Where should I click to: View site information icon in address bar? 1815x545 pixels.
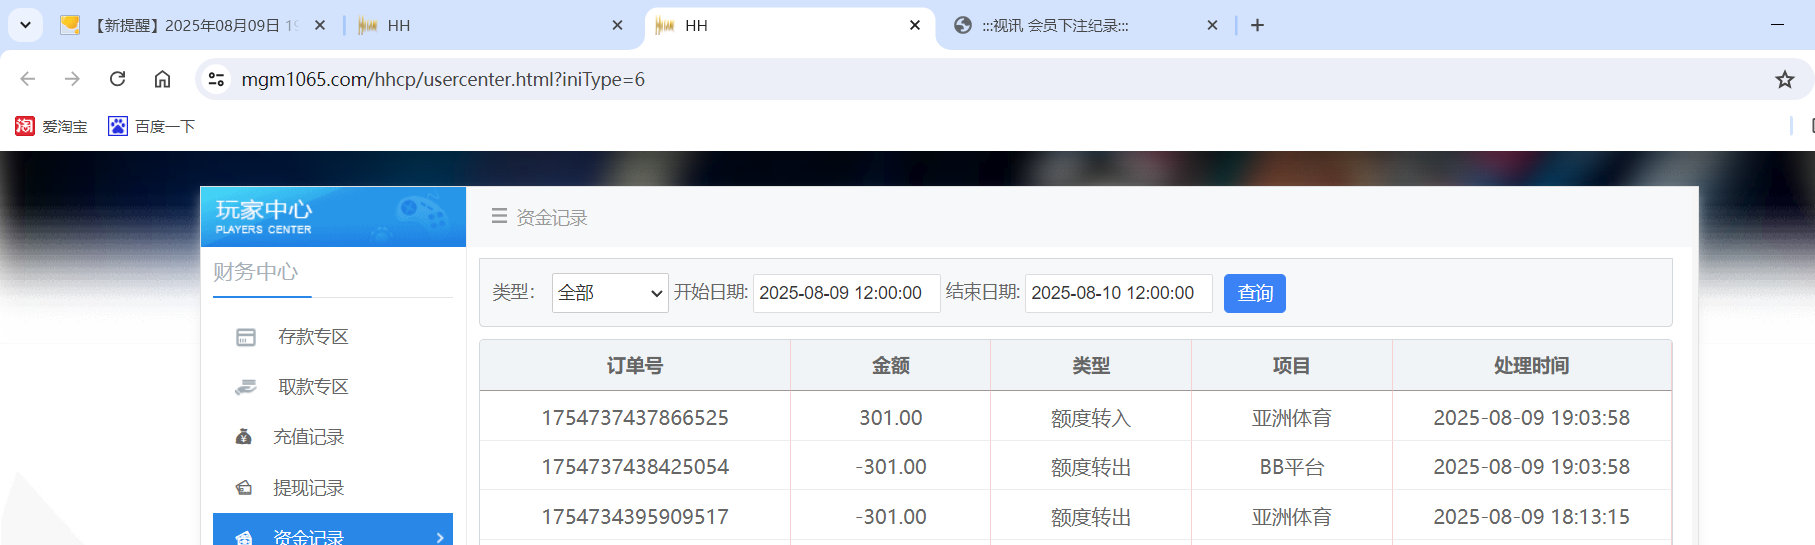[x=216, y=79]
